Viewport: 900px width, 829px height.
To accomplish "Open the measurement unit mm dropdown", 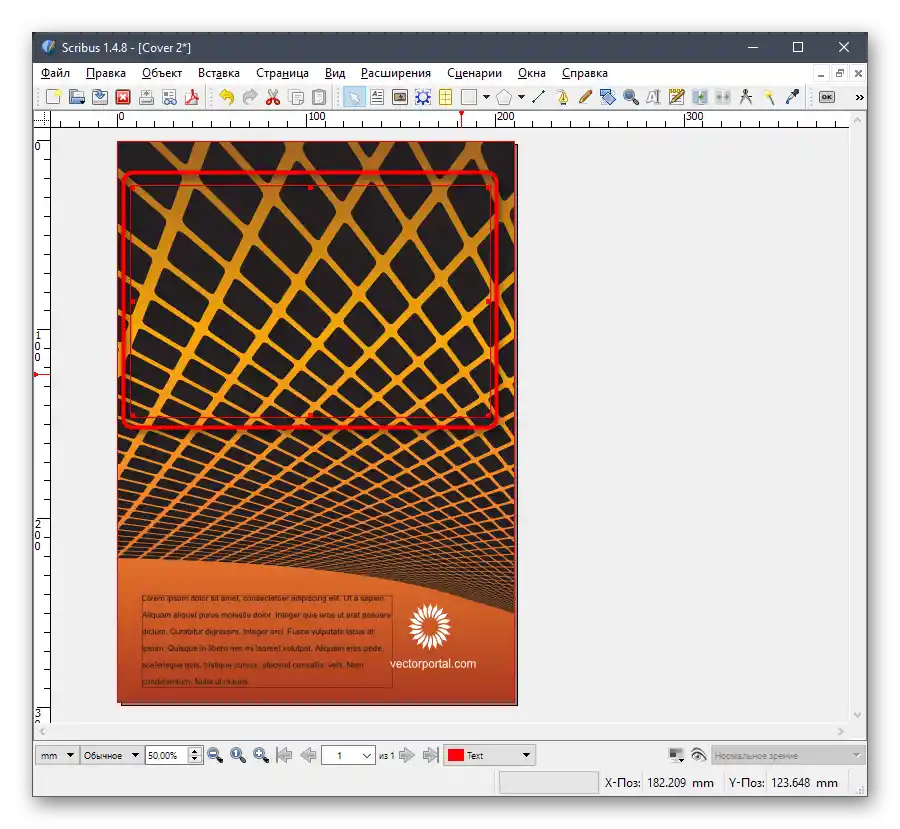I will pyautogui.click(x=58, y=755).
